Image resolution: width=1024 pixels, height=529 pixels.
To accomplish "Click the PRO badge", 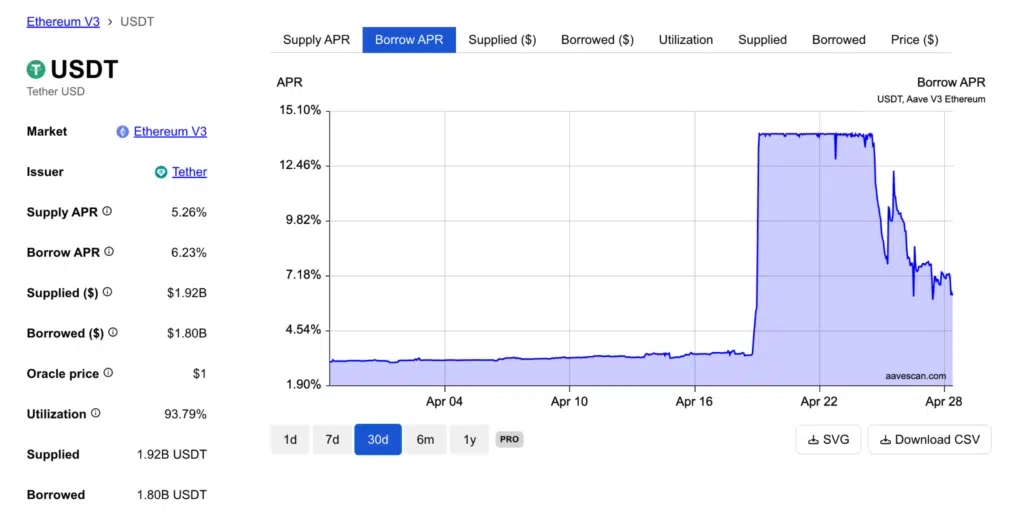I will (x=509, y=440).
